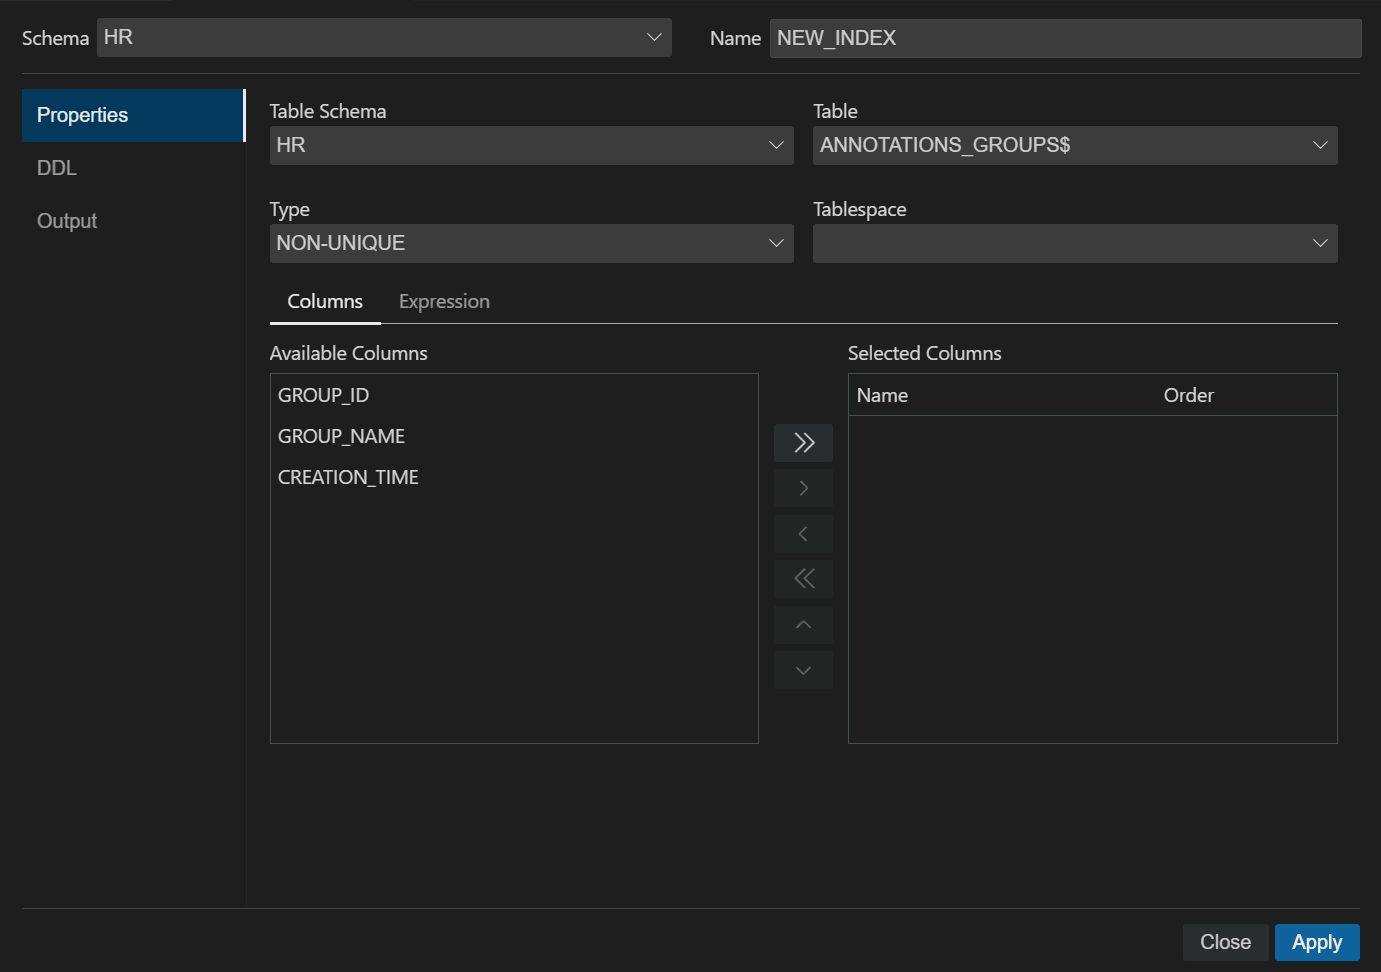Click the move-down arrow in the shuttle
Image resolution: width=1381 pixels, height=972 pixels.
(x=803, y=669)
